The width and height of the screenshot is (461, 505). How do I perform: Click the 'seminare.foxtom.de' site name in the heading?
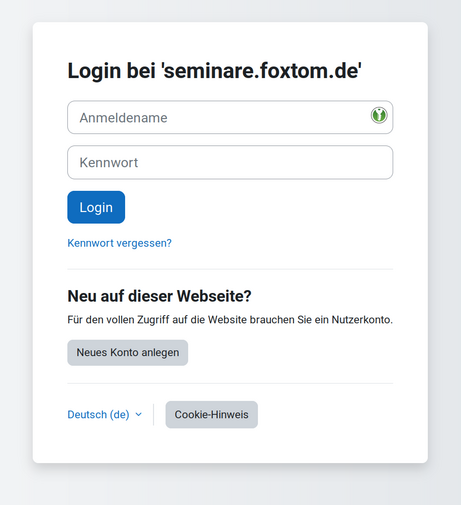click(261, 71)
